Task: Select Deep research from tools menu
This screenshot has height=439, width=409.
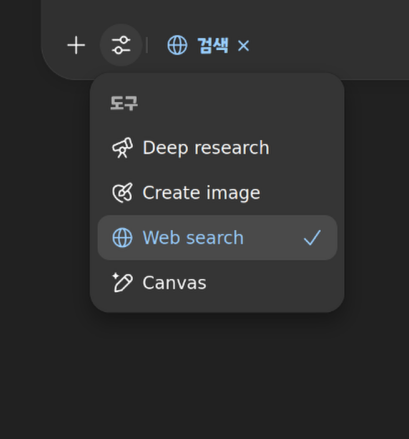Action: 217,148
